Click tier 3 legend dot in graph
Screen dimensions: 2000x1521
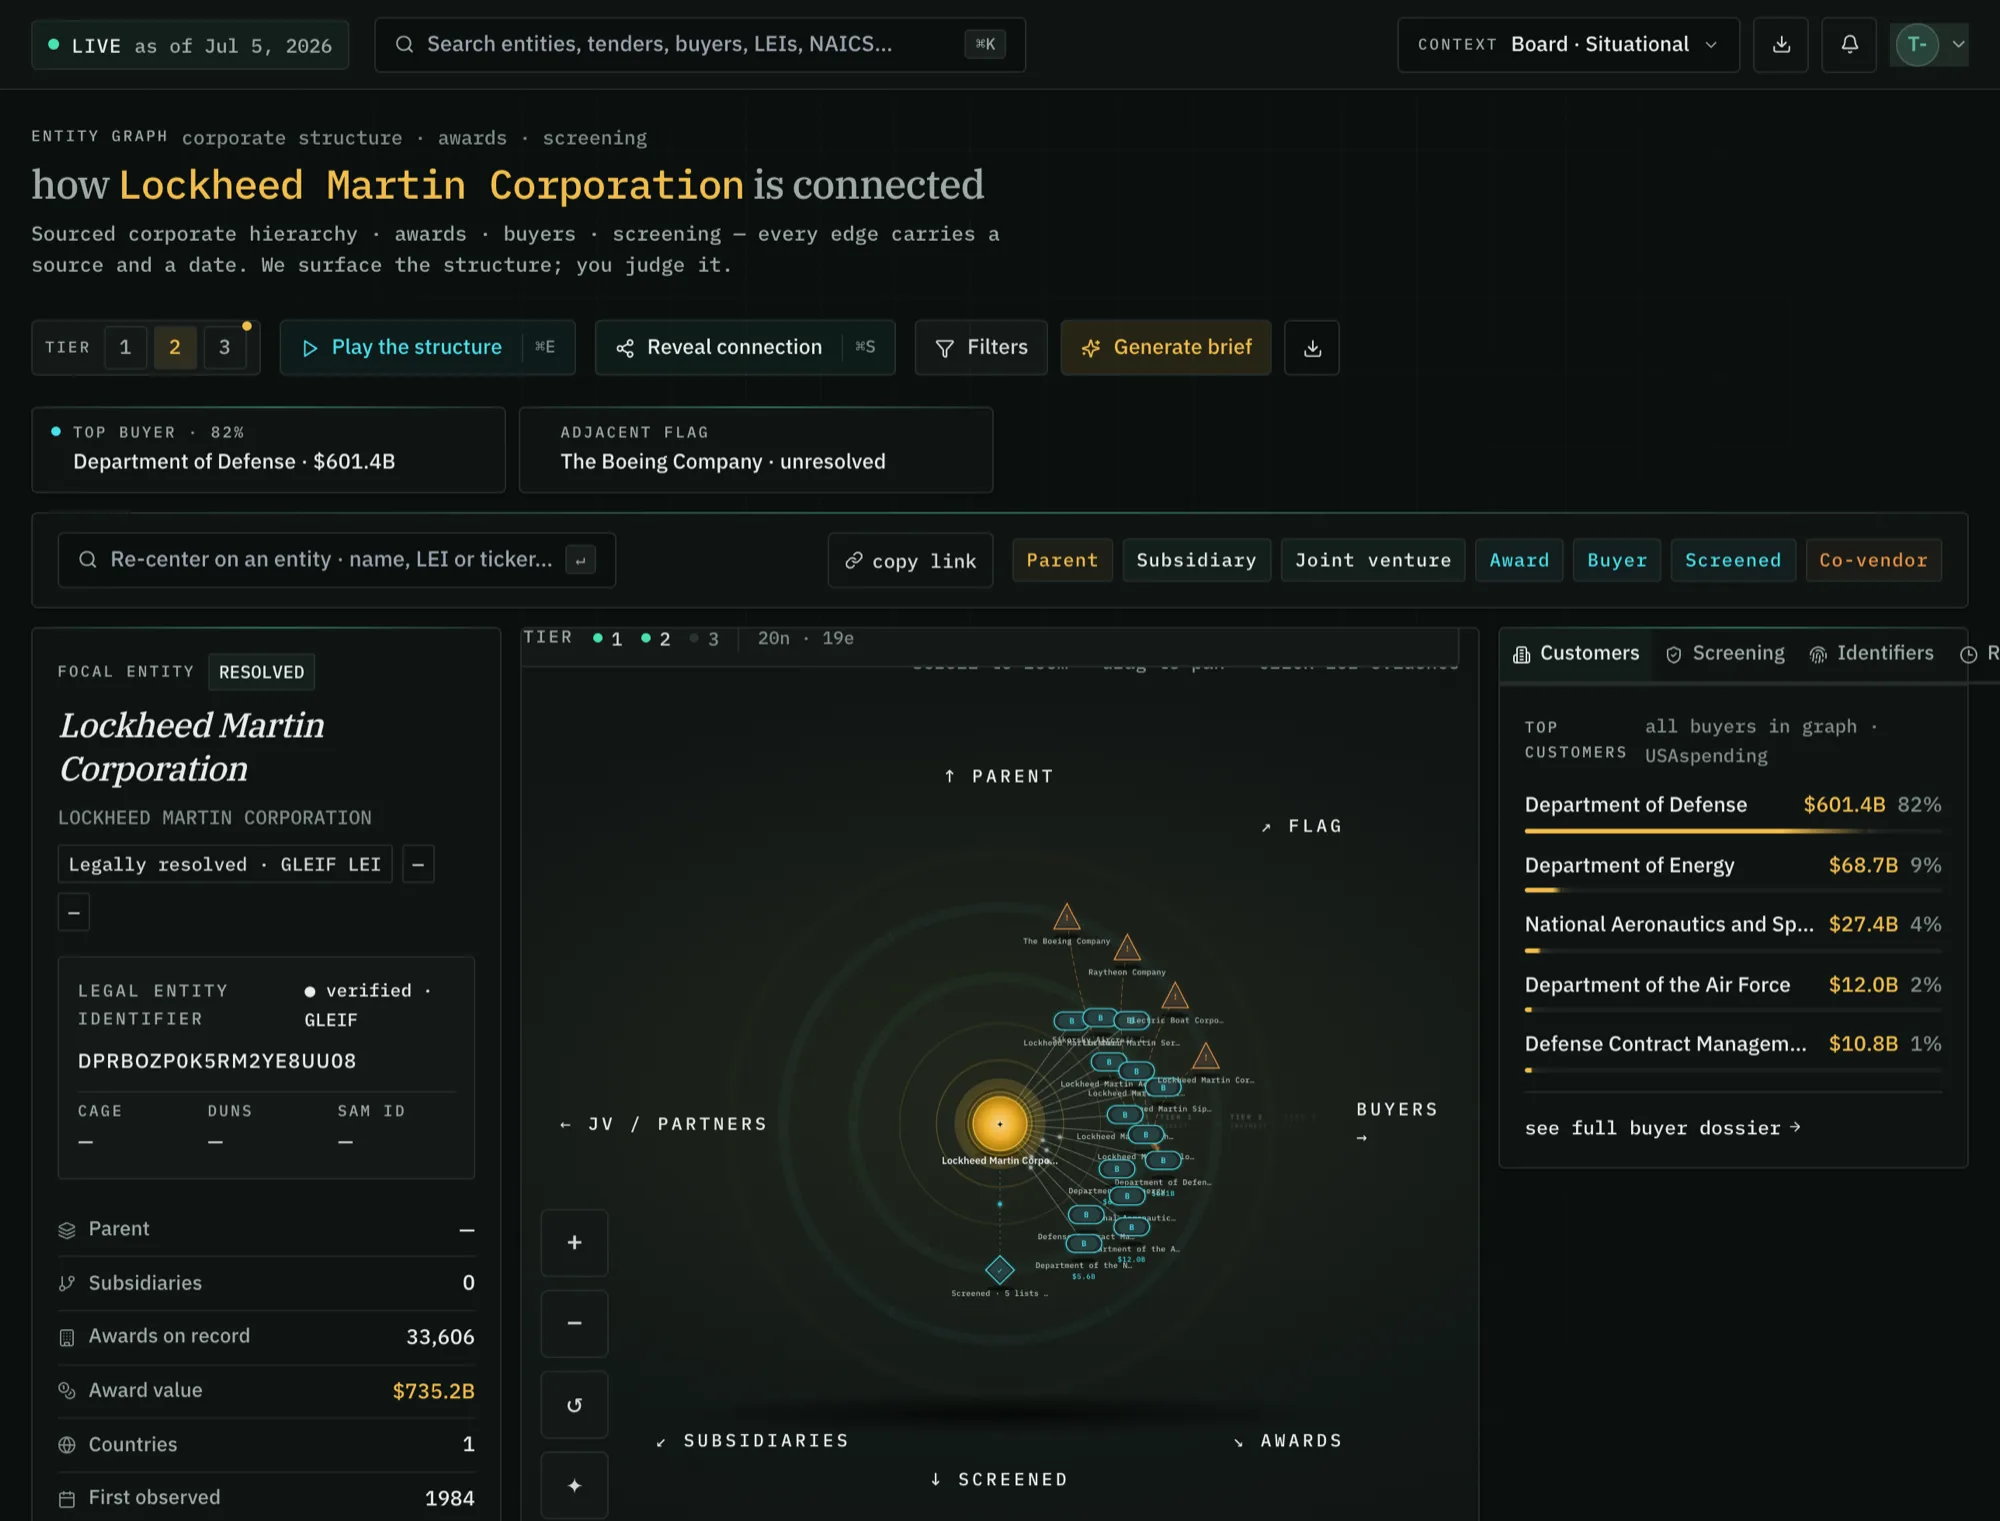click(694, 638)
